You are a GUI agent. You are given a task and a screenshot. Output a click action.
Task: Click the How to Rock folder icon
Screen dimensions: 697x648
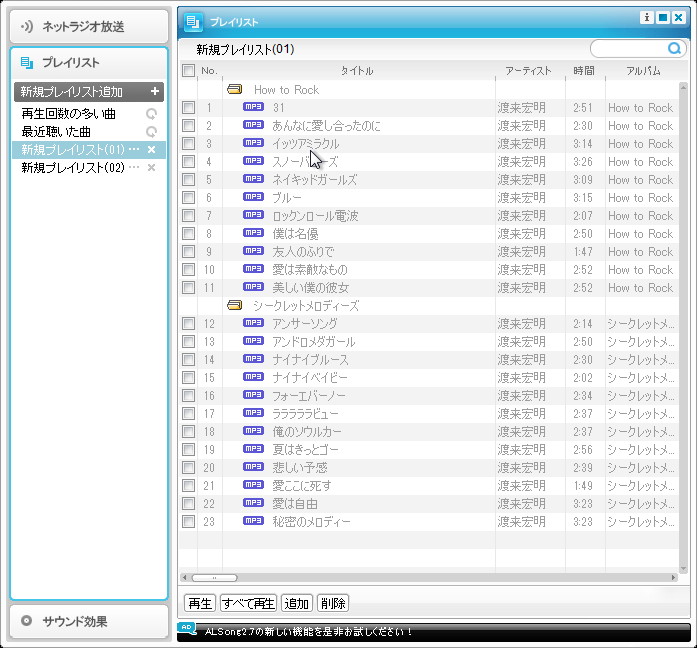point(234,90)
